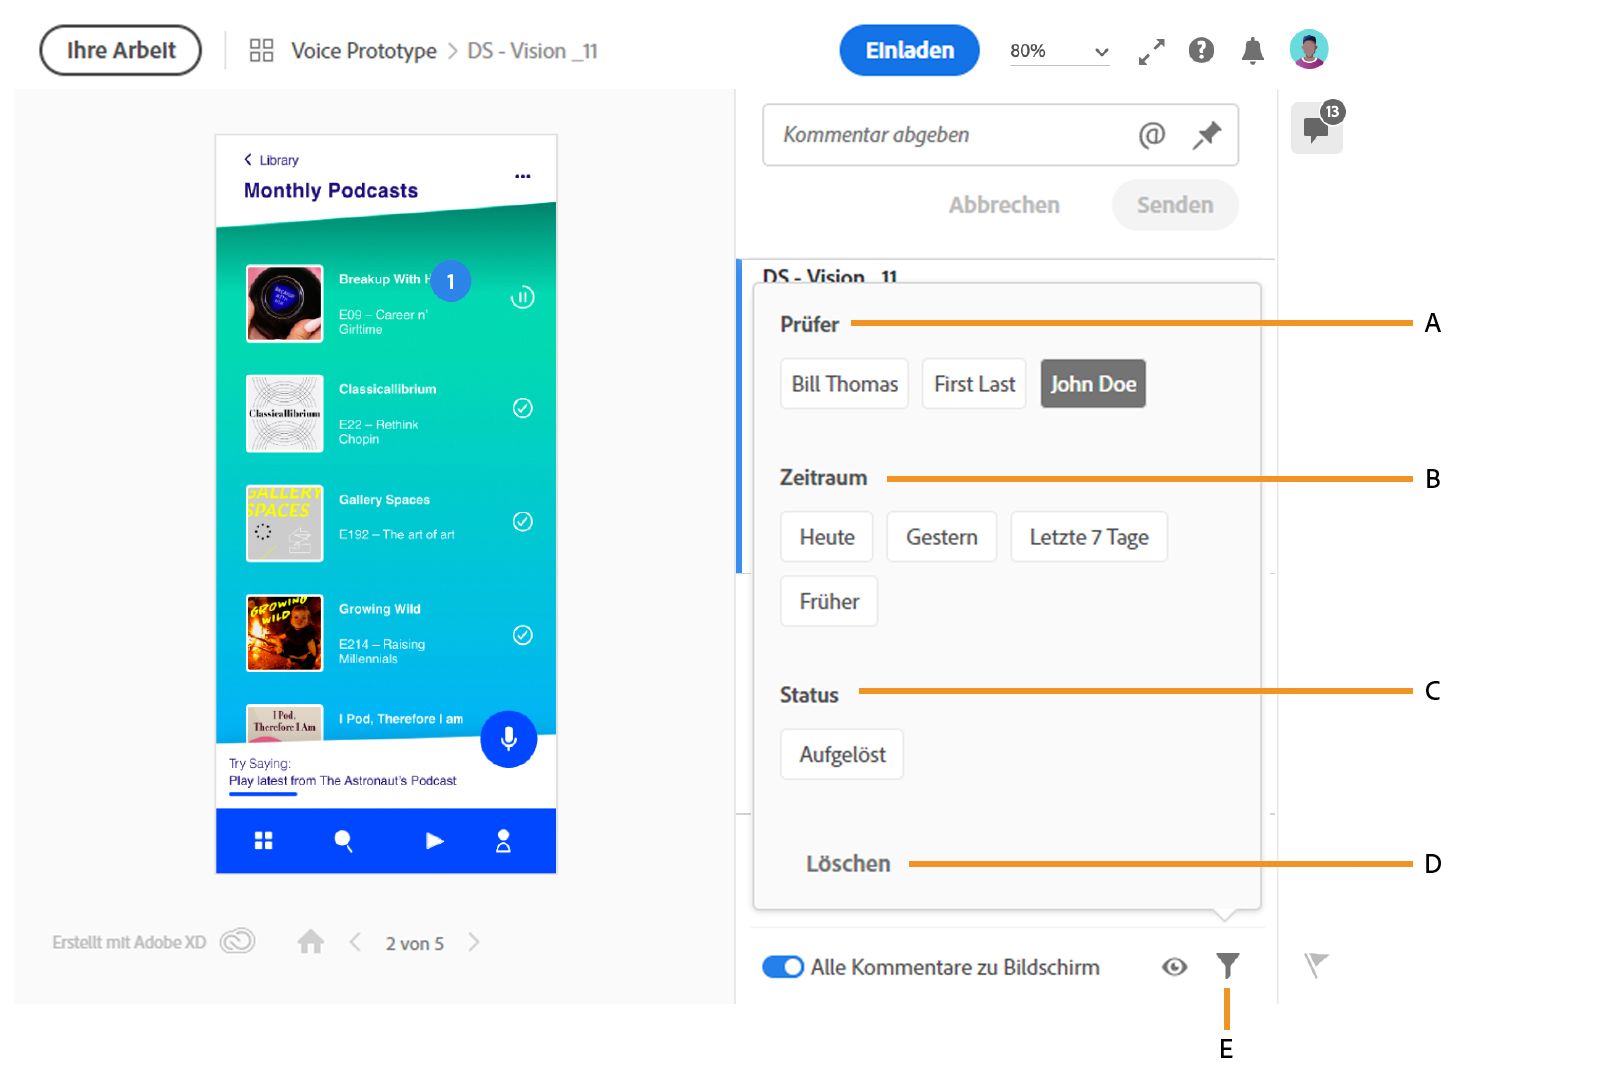The image size is (1600, 1068).
Task: Go to next screen with right chevron
Action: (474, 942)
